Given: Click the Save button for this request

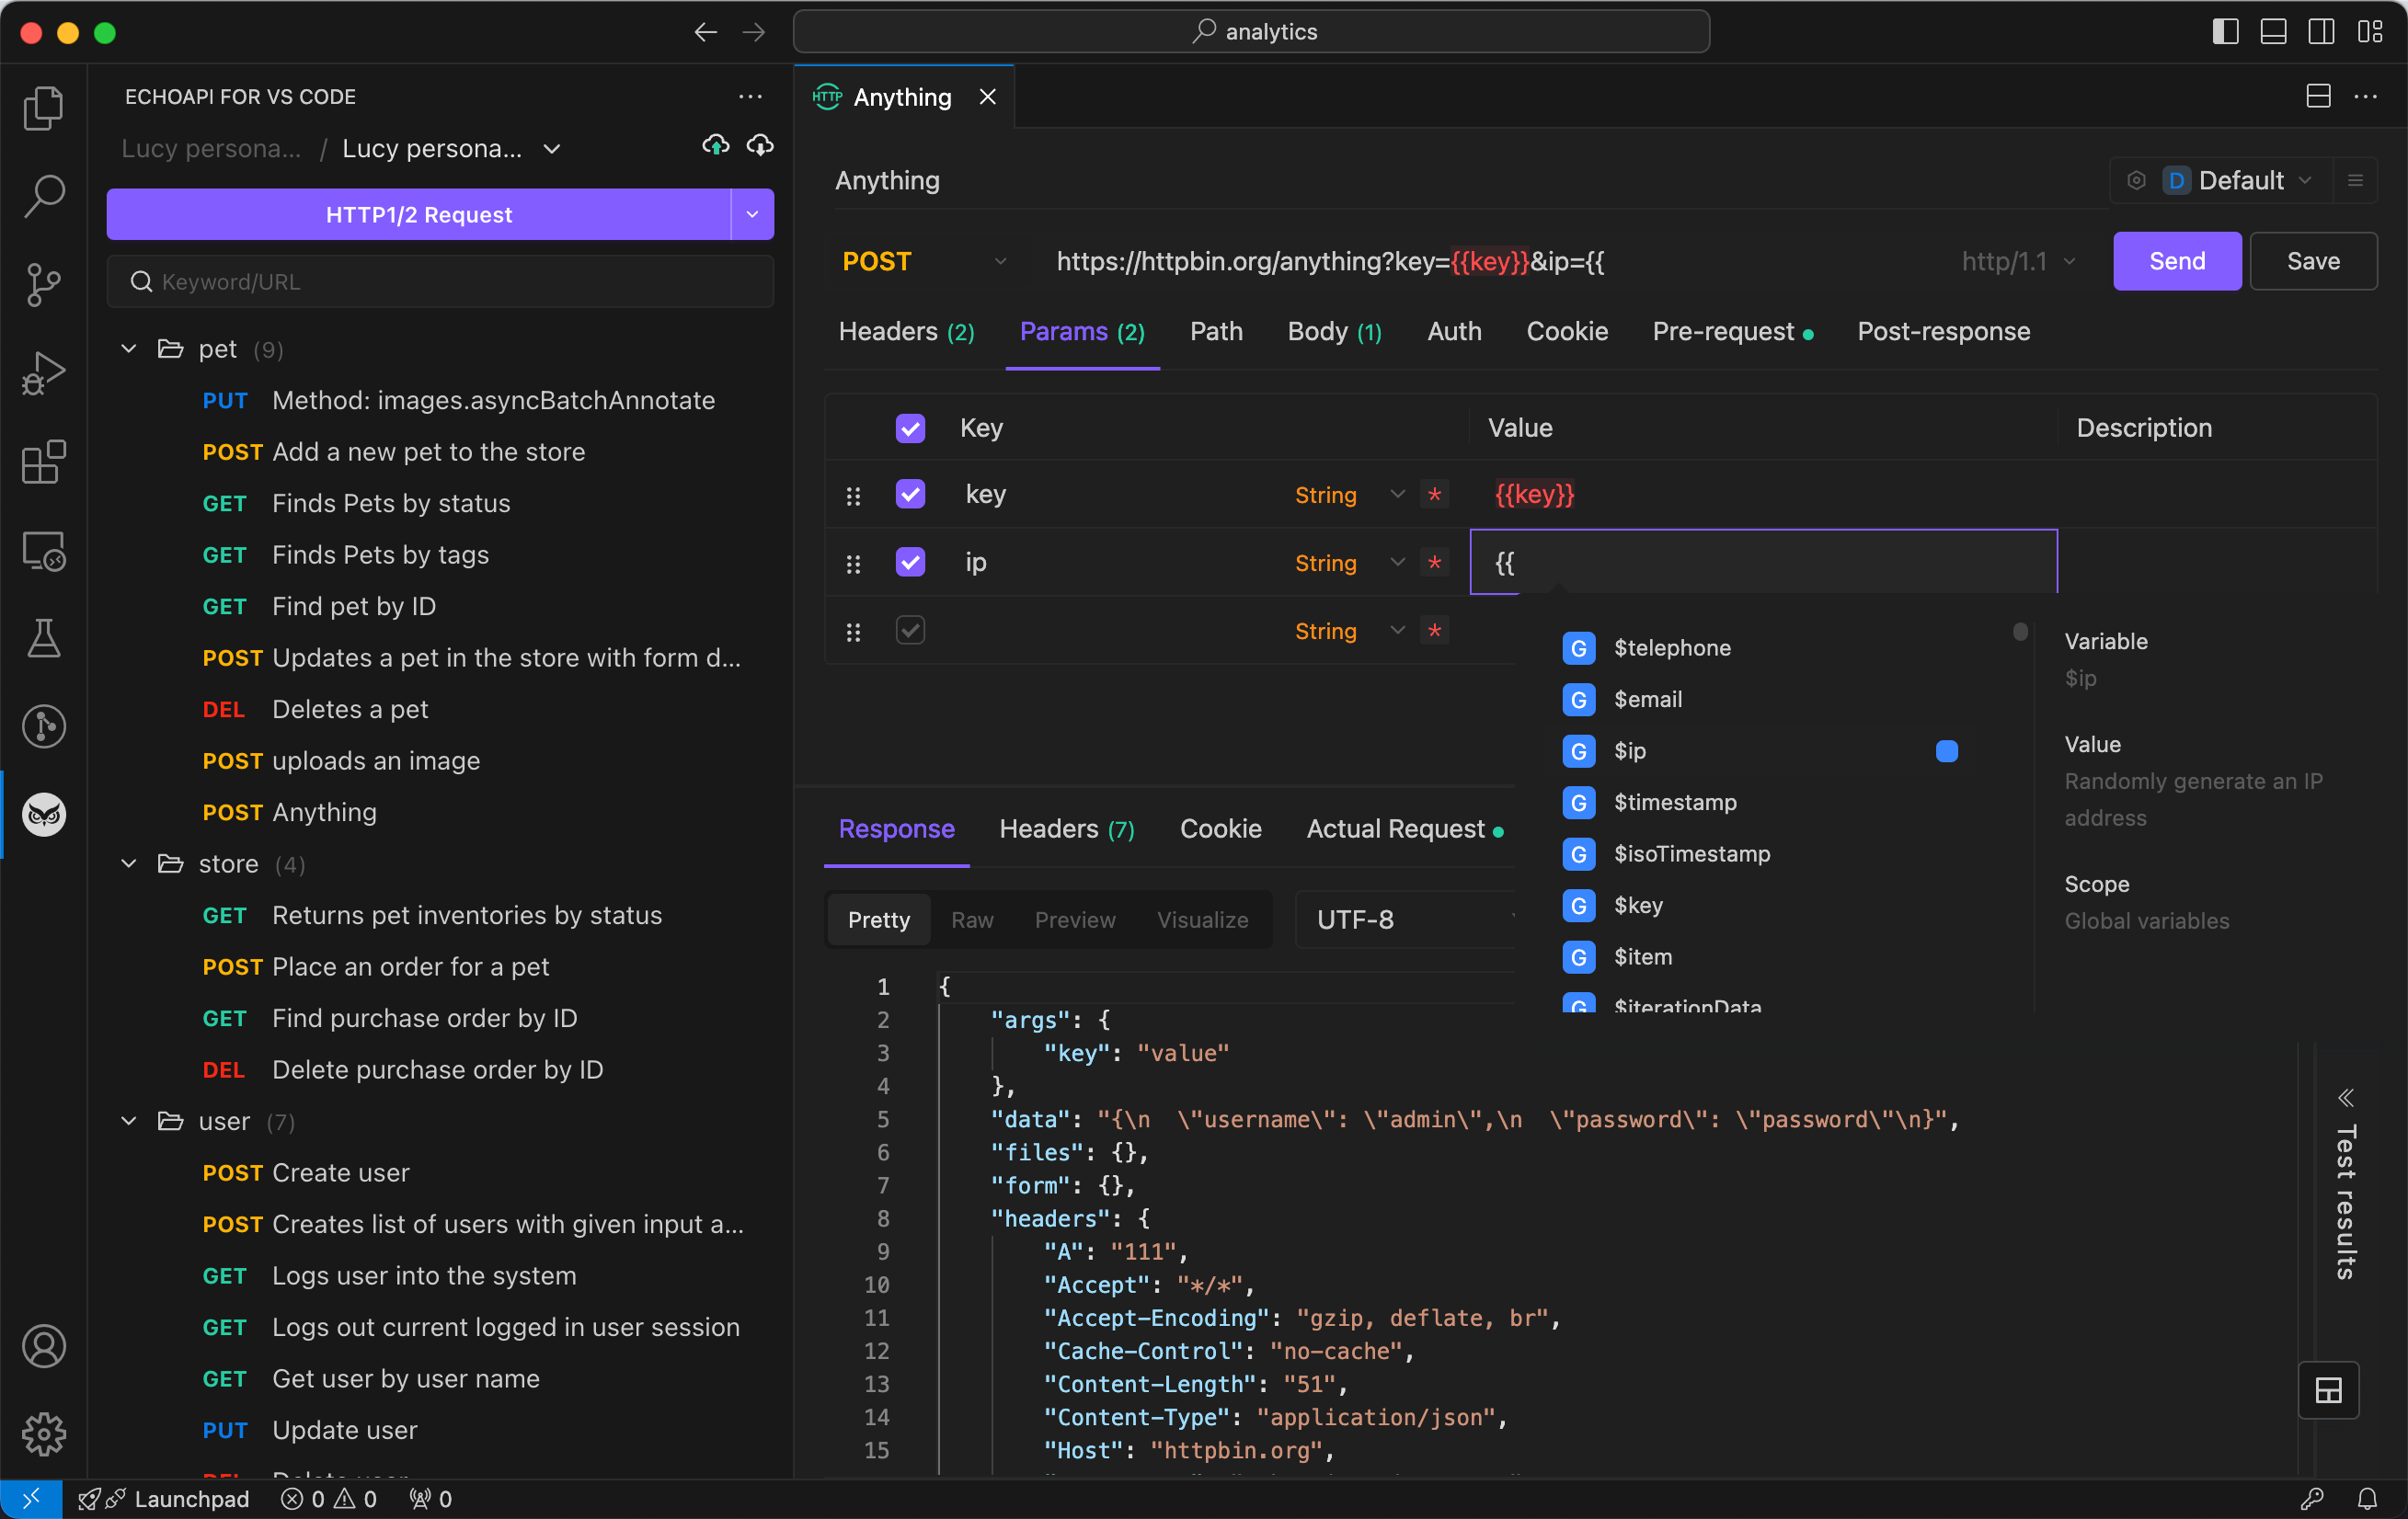Looking at the screenshot, I should (2313, 261).
